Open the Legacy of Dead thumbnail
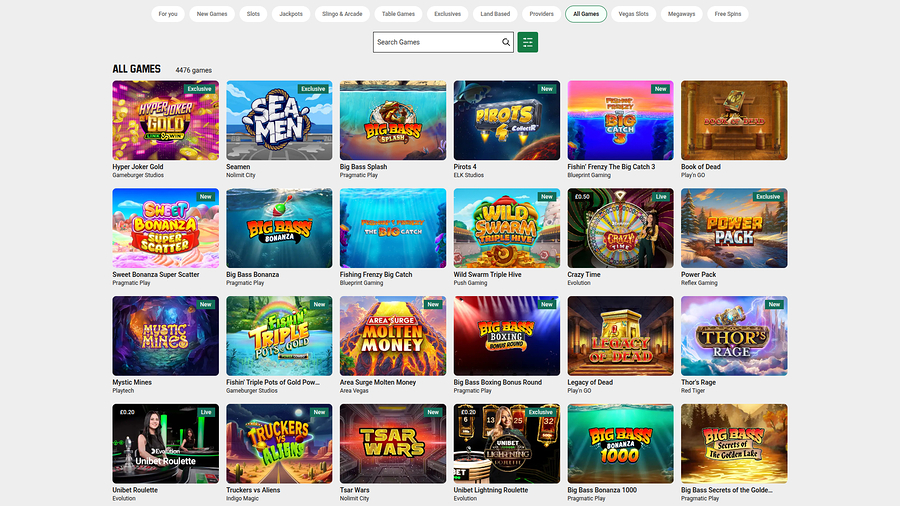This screenshot has width=900, height=506. (620, 336)
